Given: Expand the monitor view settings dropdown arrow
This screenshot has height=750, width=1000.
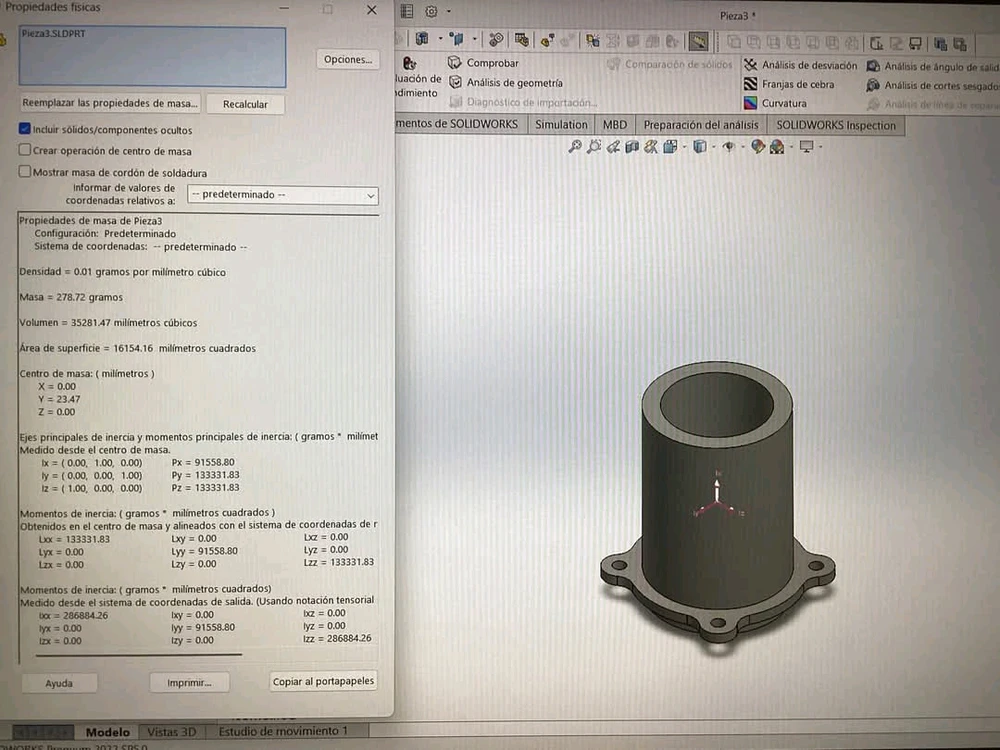Looking at the screenshot, I should click(x=819, y=147).
